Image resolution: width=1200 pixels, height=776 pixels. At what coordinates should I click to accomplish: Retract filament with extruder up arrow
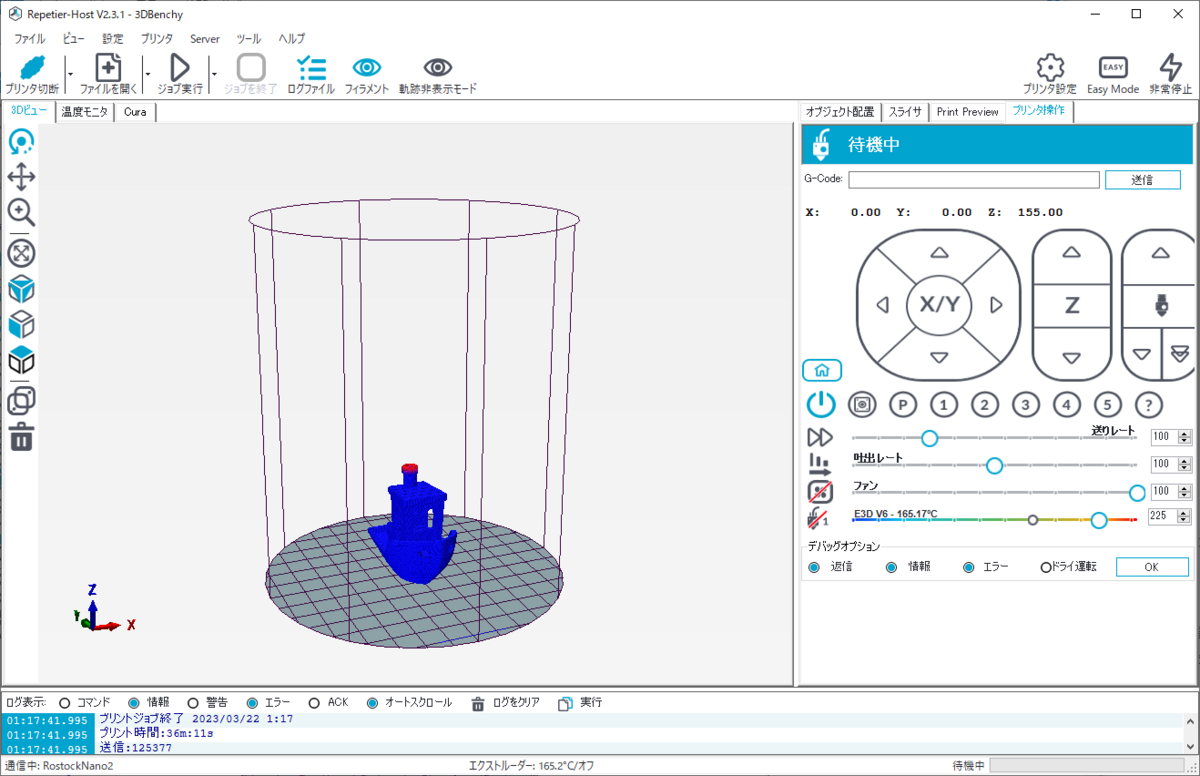pos(1160,253)
